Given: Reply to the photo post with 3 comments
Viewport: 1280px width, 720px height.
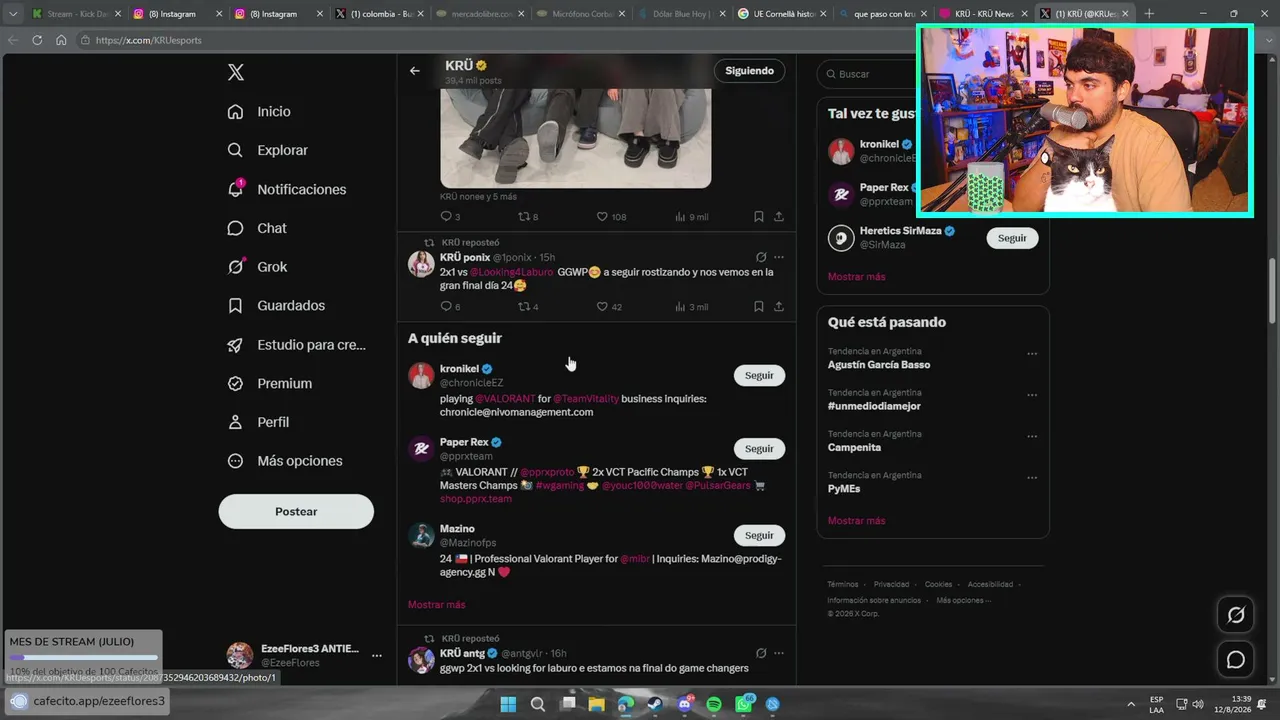Looking at the screenshot, I should [x=450, y=217].
